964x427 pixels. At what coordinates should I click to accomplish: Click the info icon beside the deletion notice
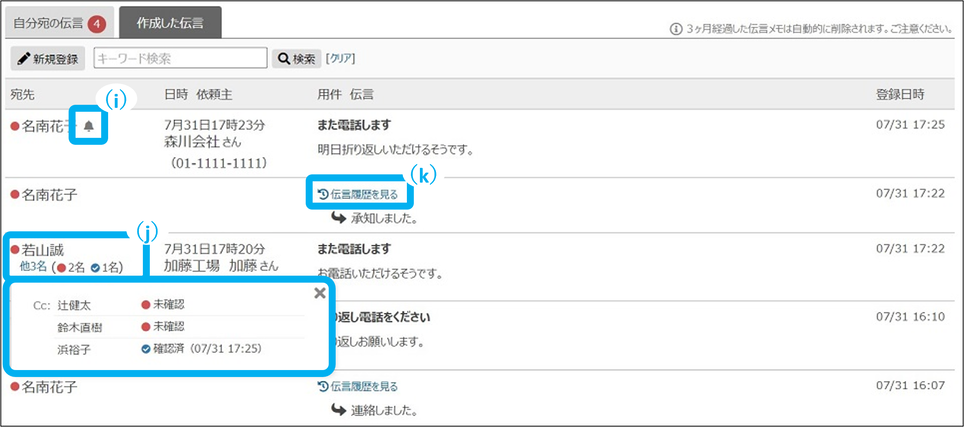click(x=675, y=29)
